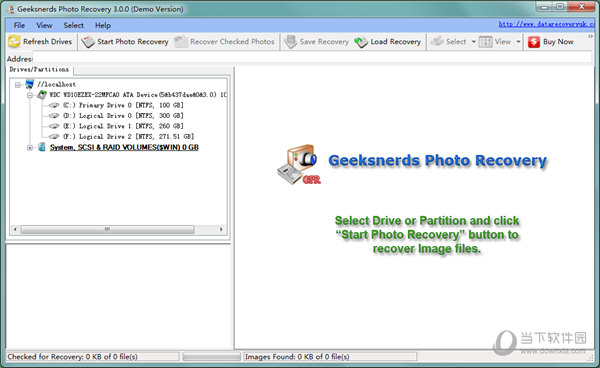Click the Geeksnerds Photo Recovery logo image

(x=298, y=164)
